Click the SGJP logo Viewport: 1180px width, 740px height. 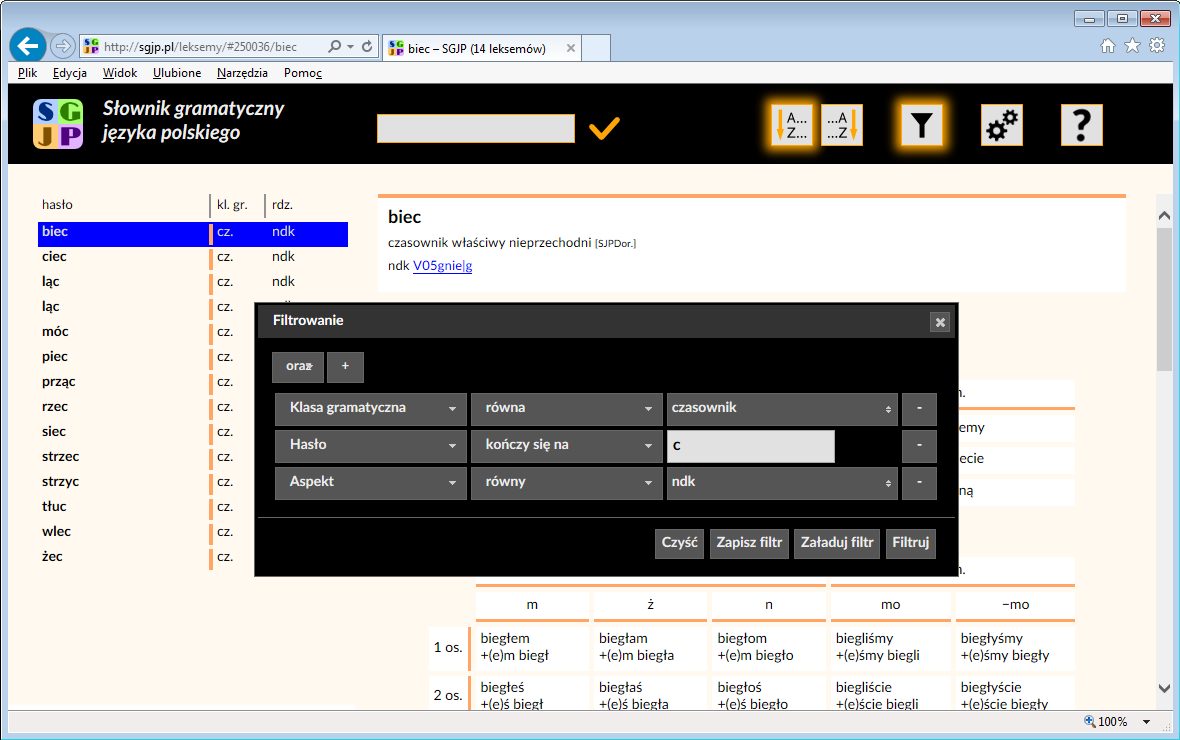tap(58, 125)
